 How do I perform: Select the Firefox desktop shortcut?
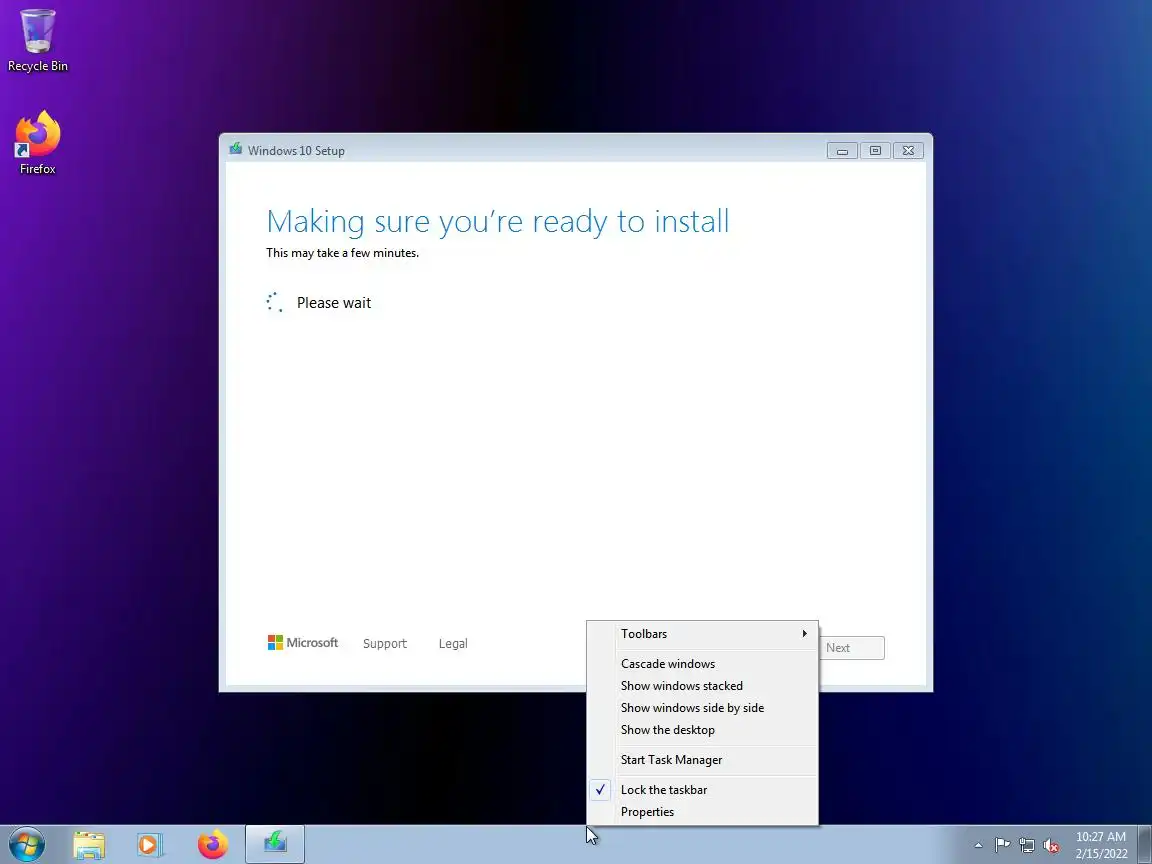point(37,143)
